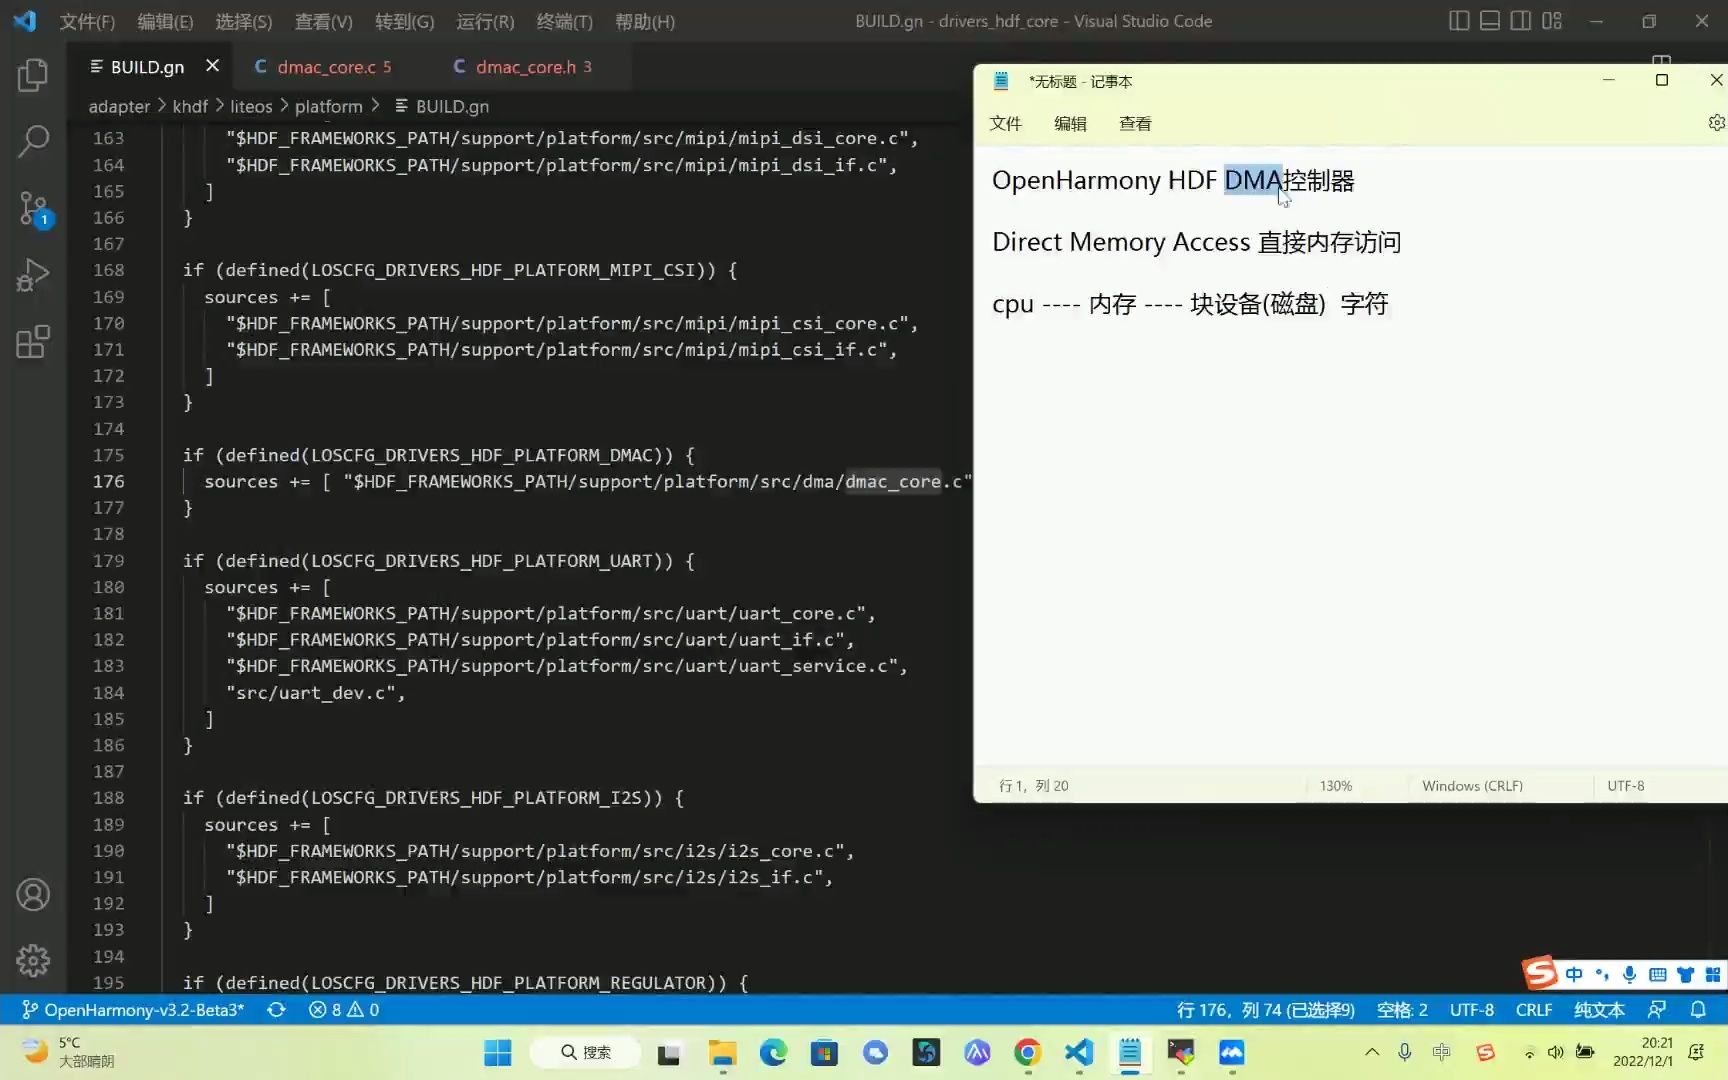Open Source Control view with badge

point(33,209)
